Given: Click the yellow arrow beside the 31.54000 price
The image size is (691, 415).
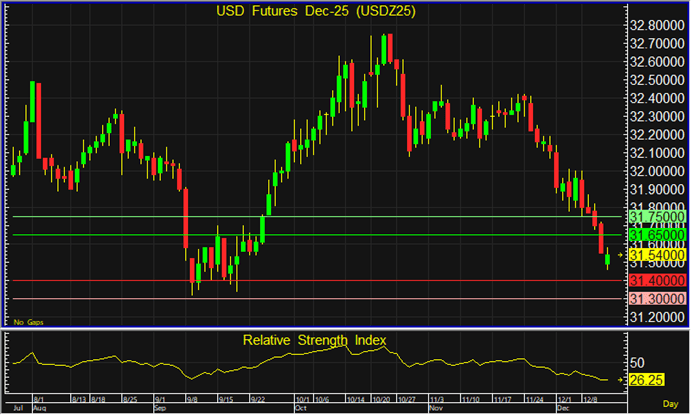Looking at the screenshot, I should (621, 256).
